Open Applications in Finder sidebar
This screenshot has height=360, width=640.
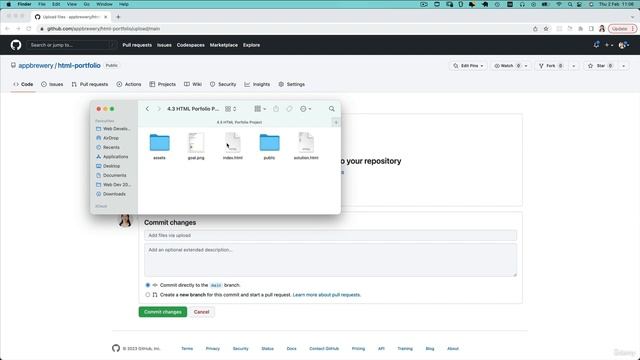coord(113,157)
